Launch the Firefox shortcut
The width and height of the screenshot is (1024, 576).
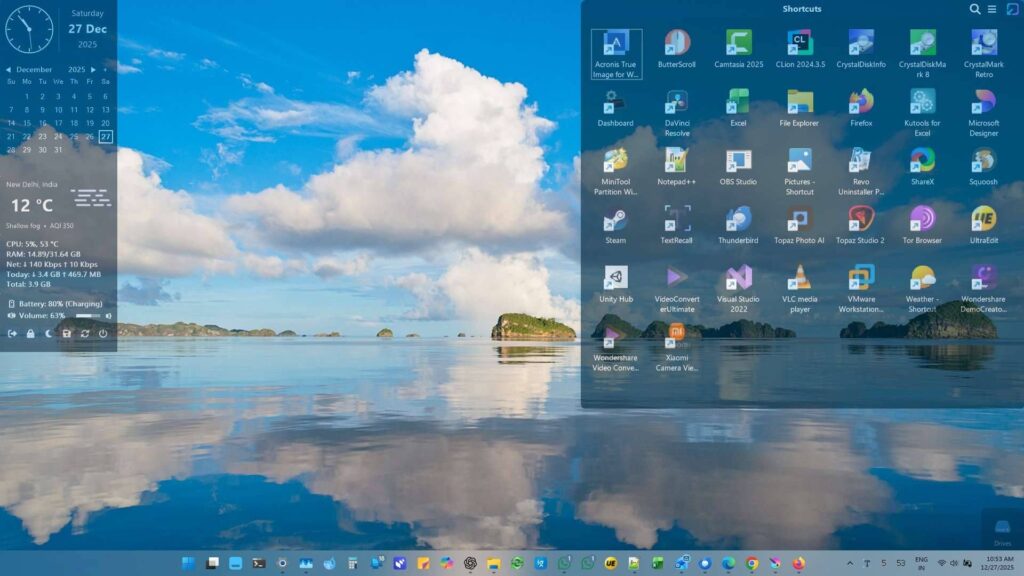861,106
